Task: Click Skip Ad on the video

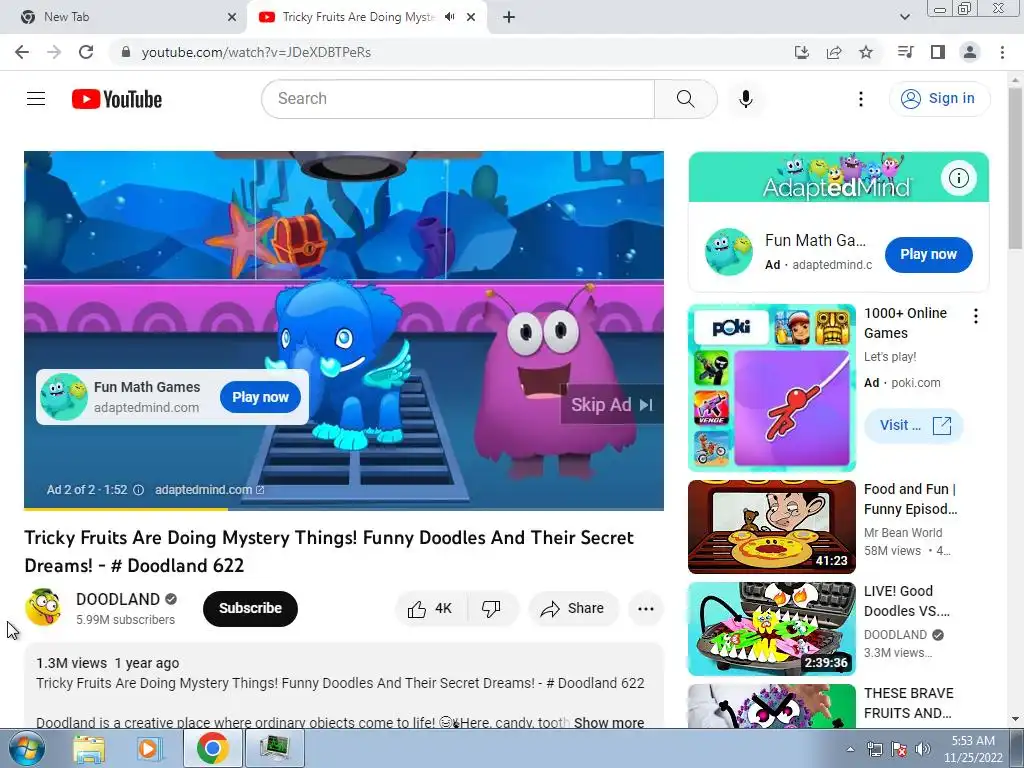Action: click(612, 405)
